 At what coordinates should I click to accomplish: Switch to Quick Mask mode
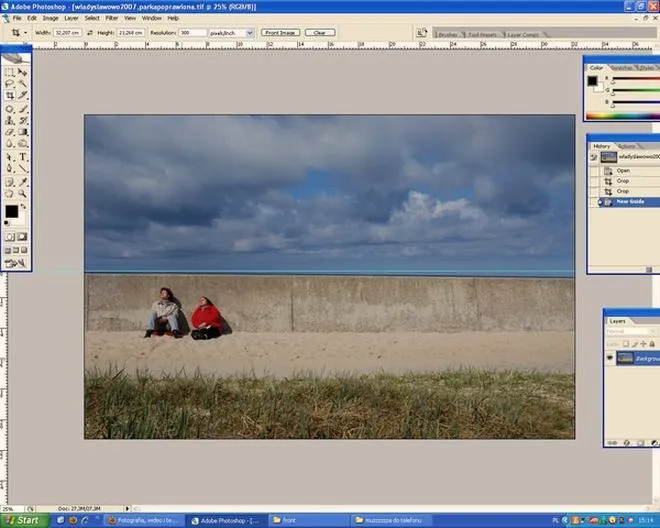[x=22, y=237]
